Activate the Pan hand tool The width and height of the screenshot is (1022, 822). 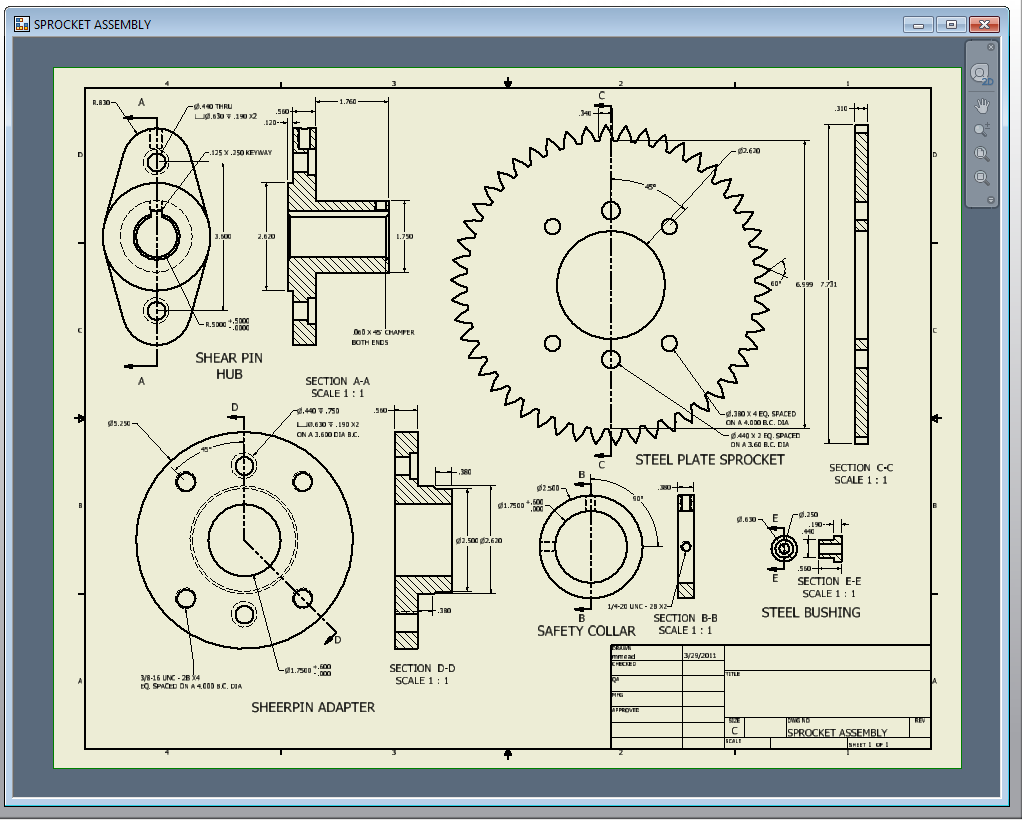coord(979,103)
